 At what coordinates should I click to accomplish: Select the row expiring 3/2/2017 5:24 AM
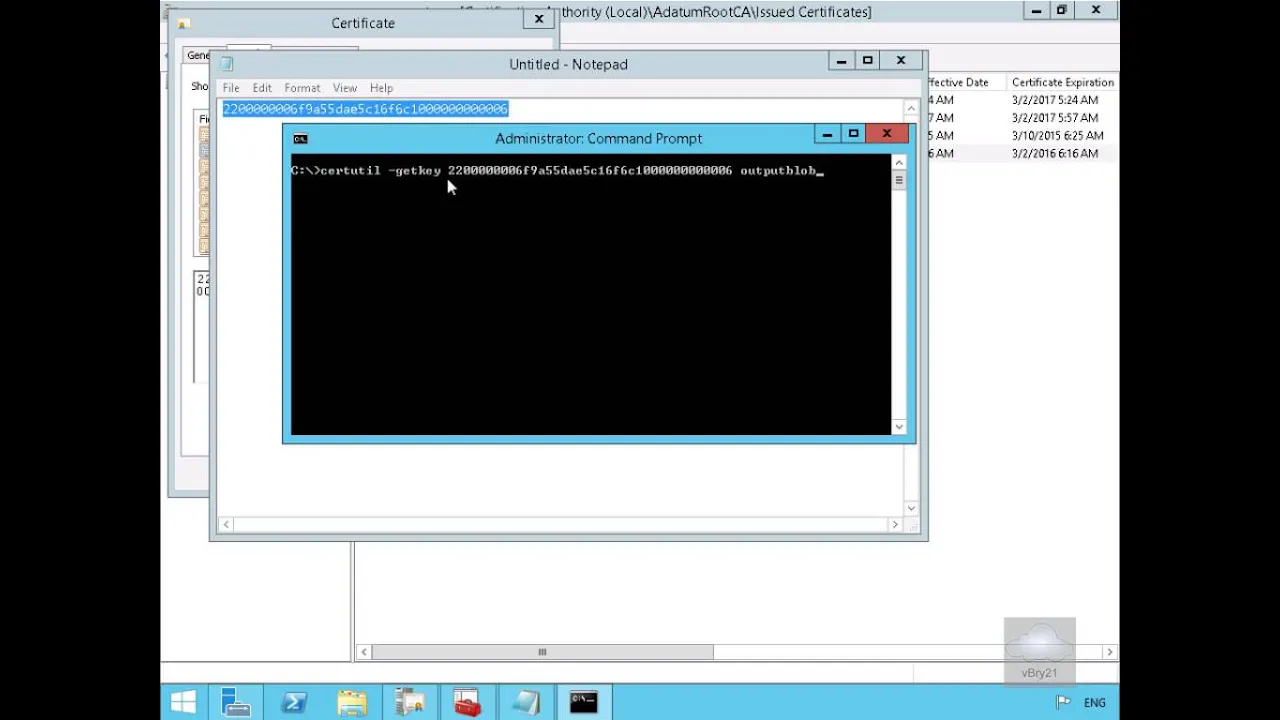coord(1025,100)
